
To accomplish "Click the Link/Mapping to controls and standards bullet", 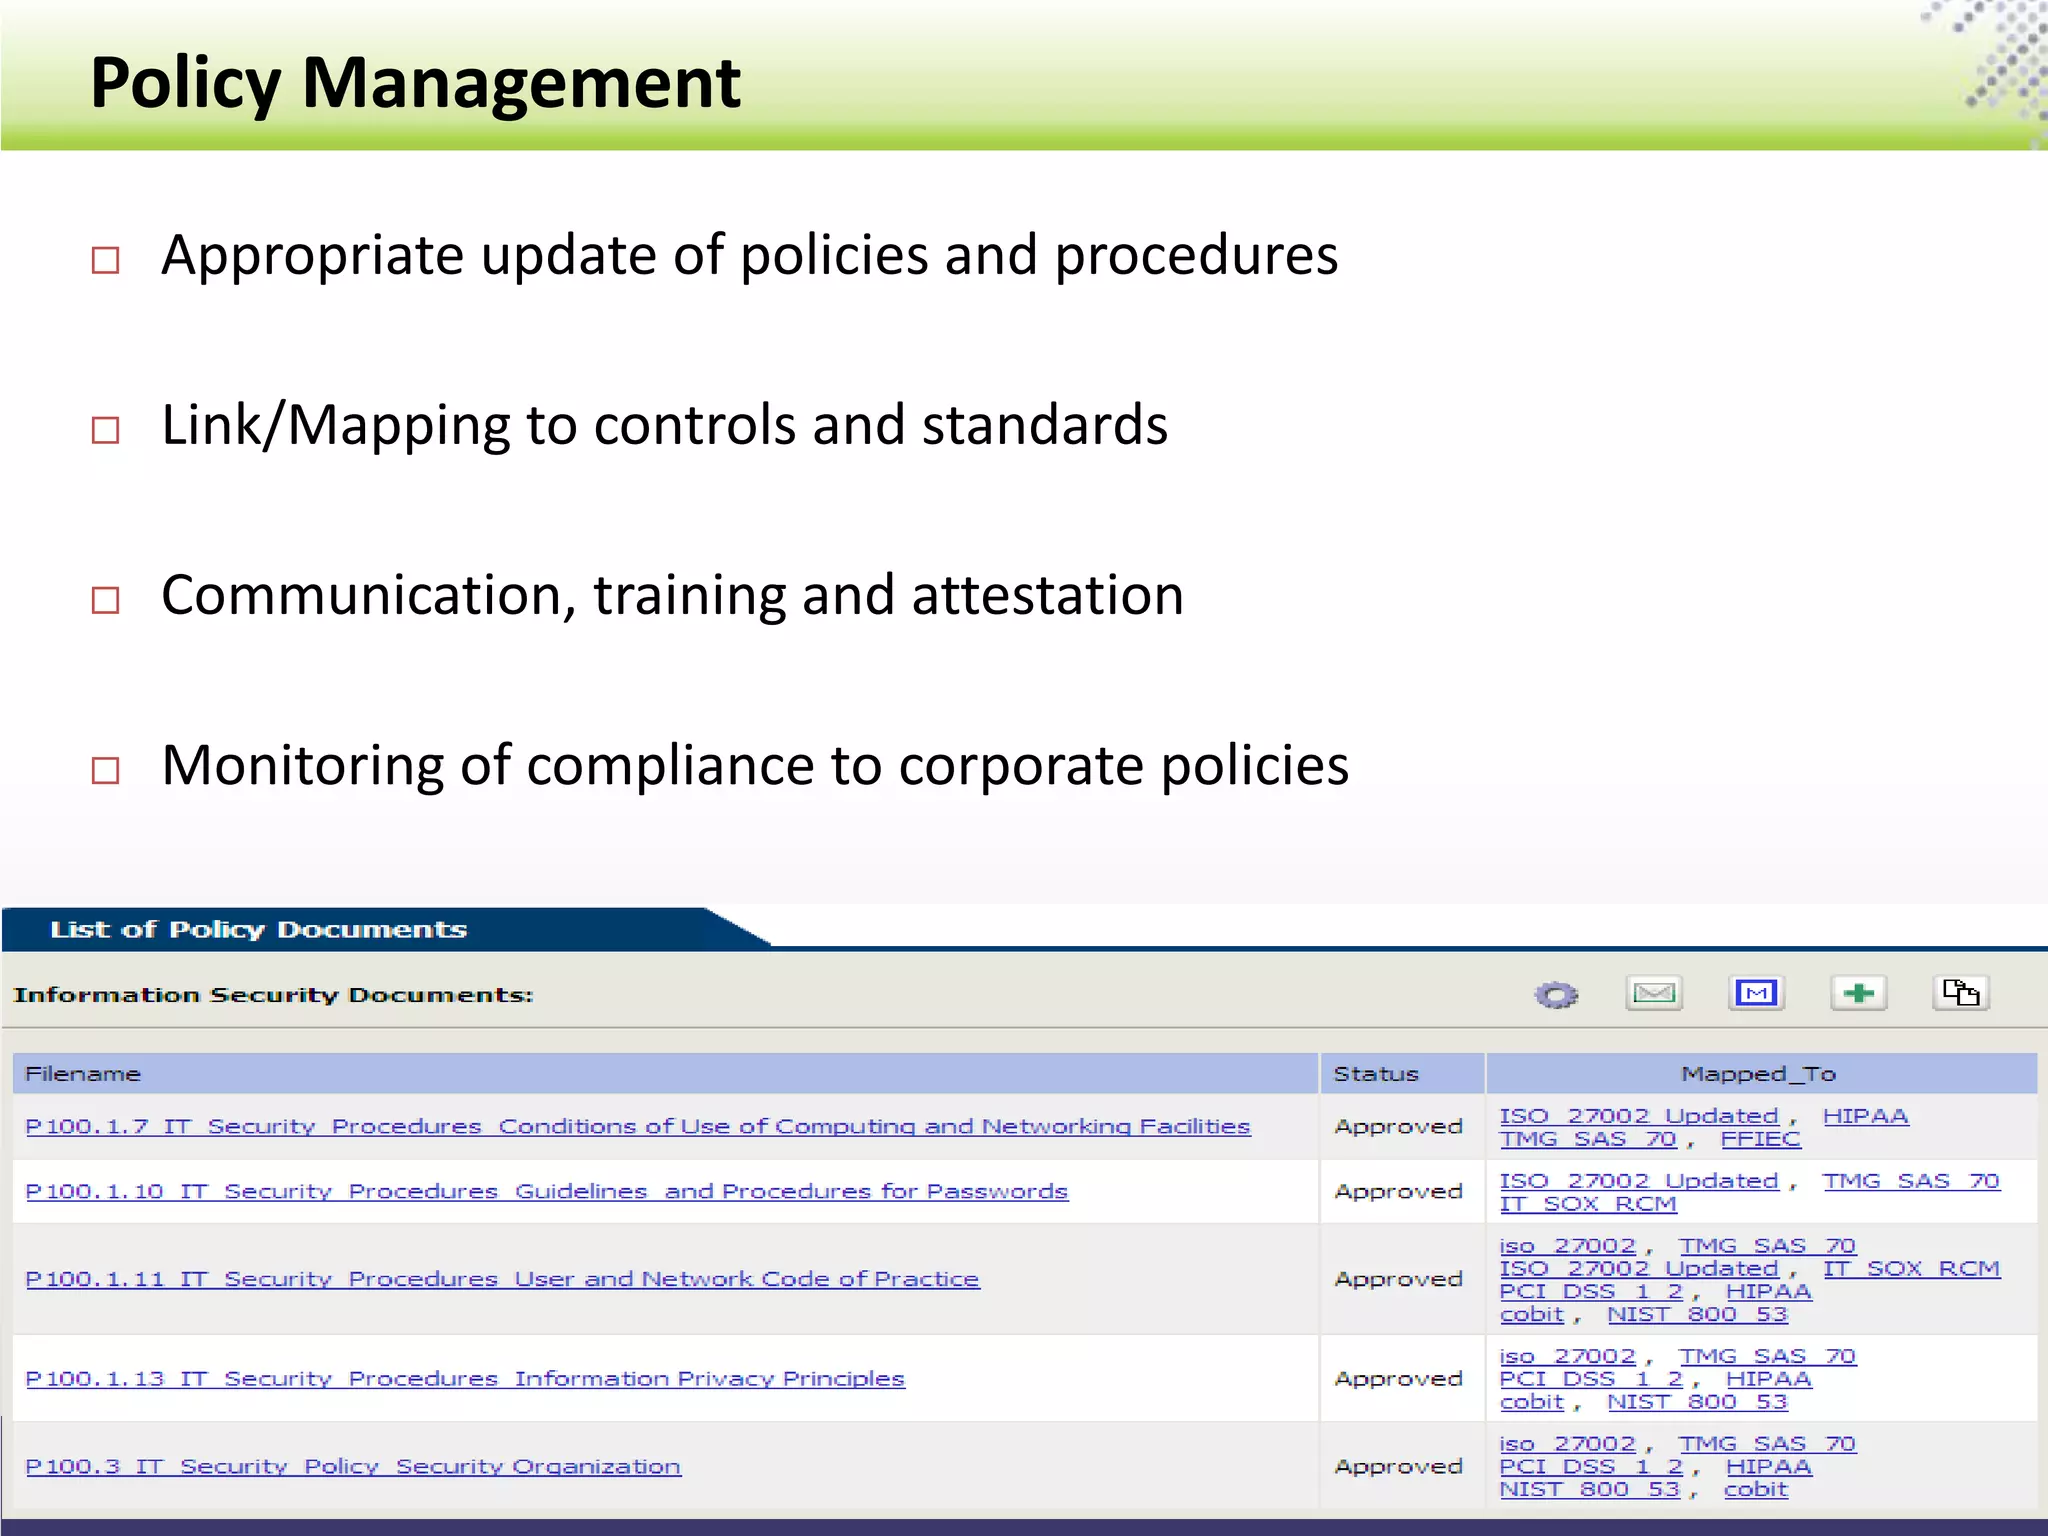I will pyautogui.click(x=665, y=425).
